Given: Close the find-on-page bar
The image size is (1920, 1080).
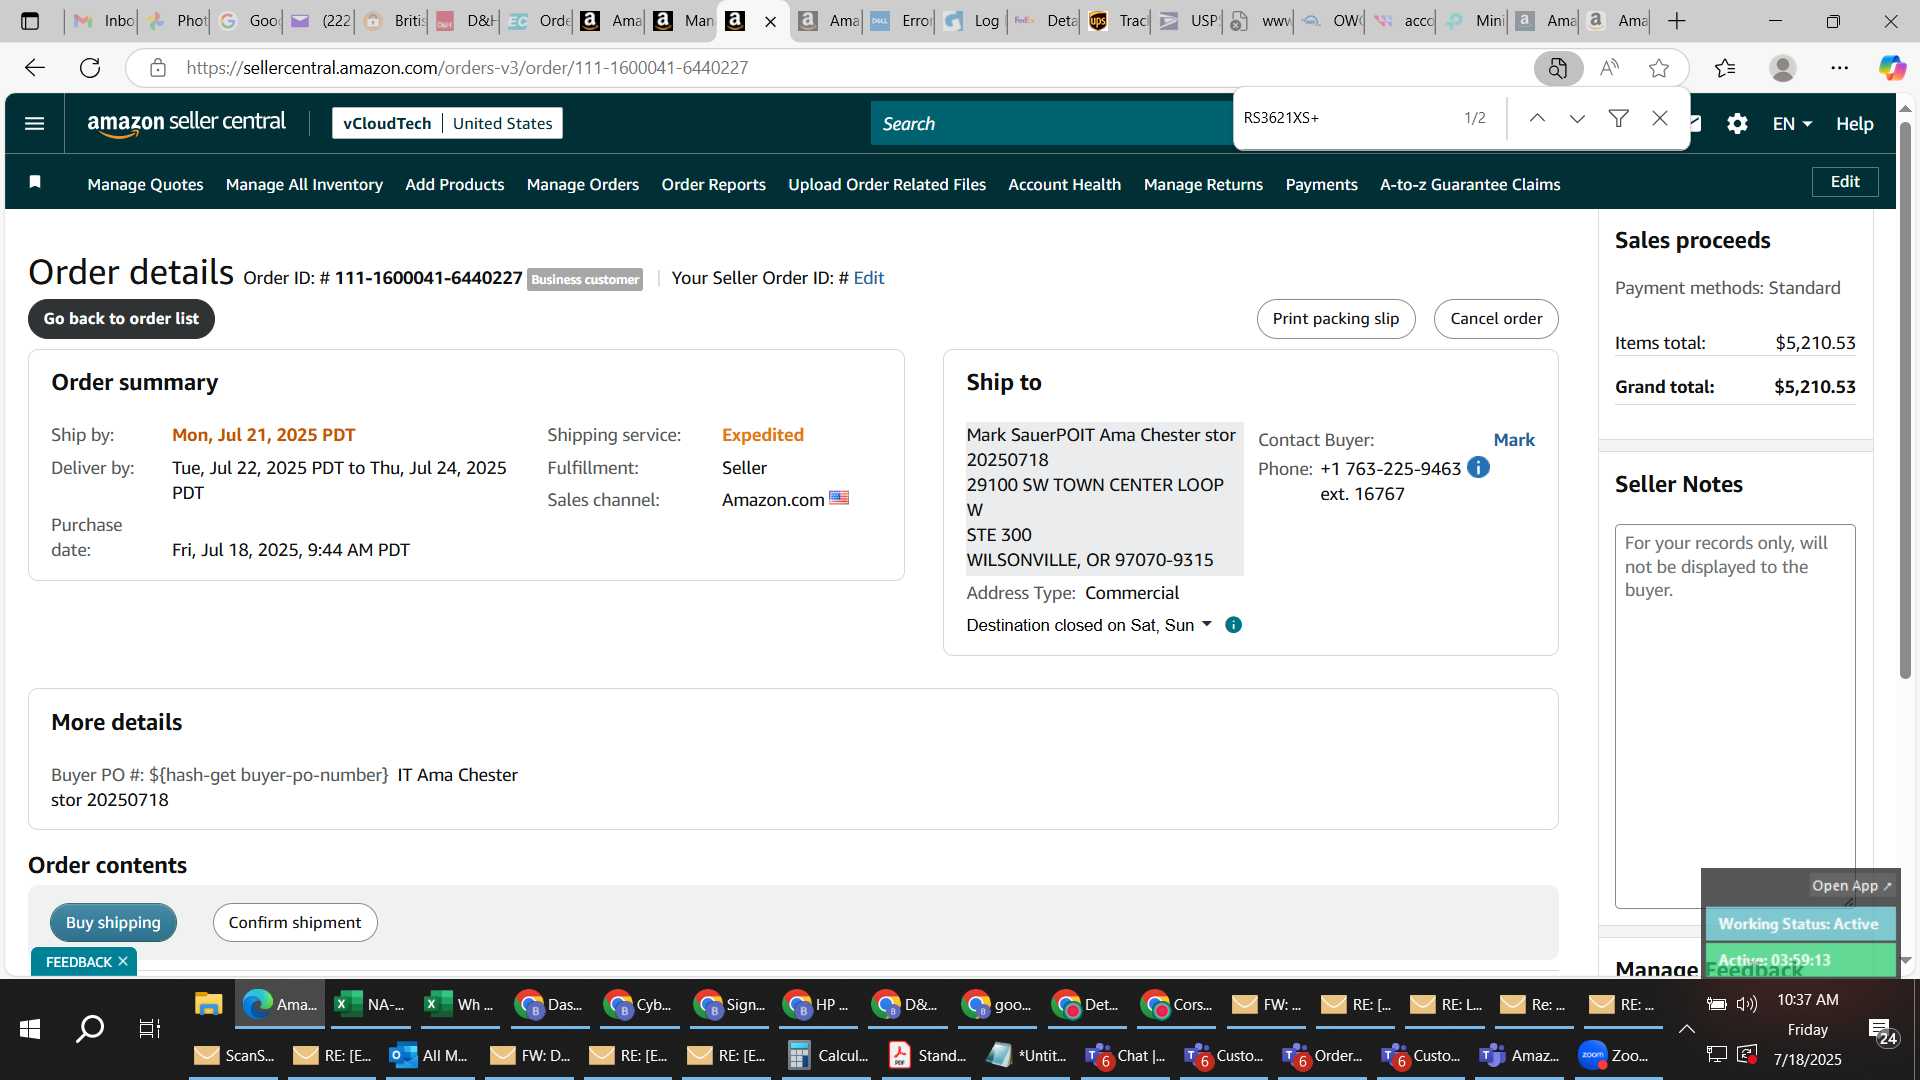Looking at the screenshot, I should pos(1660,118).
